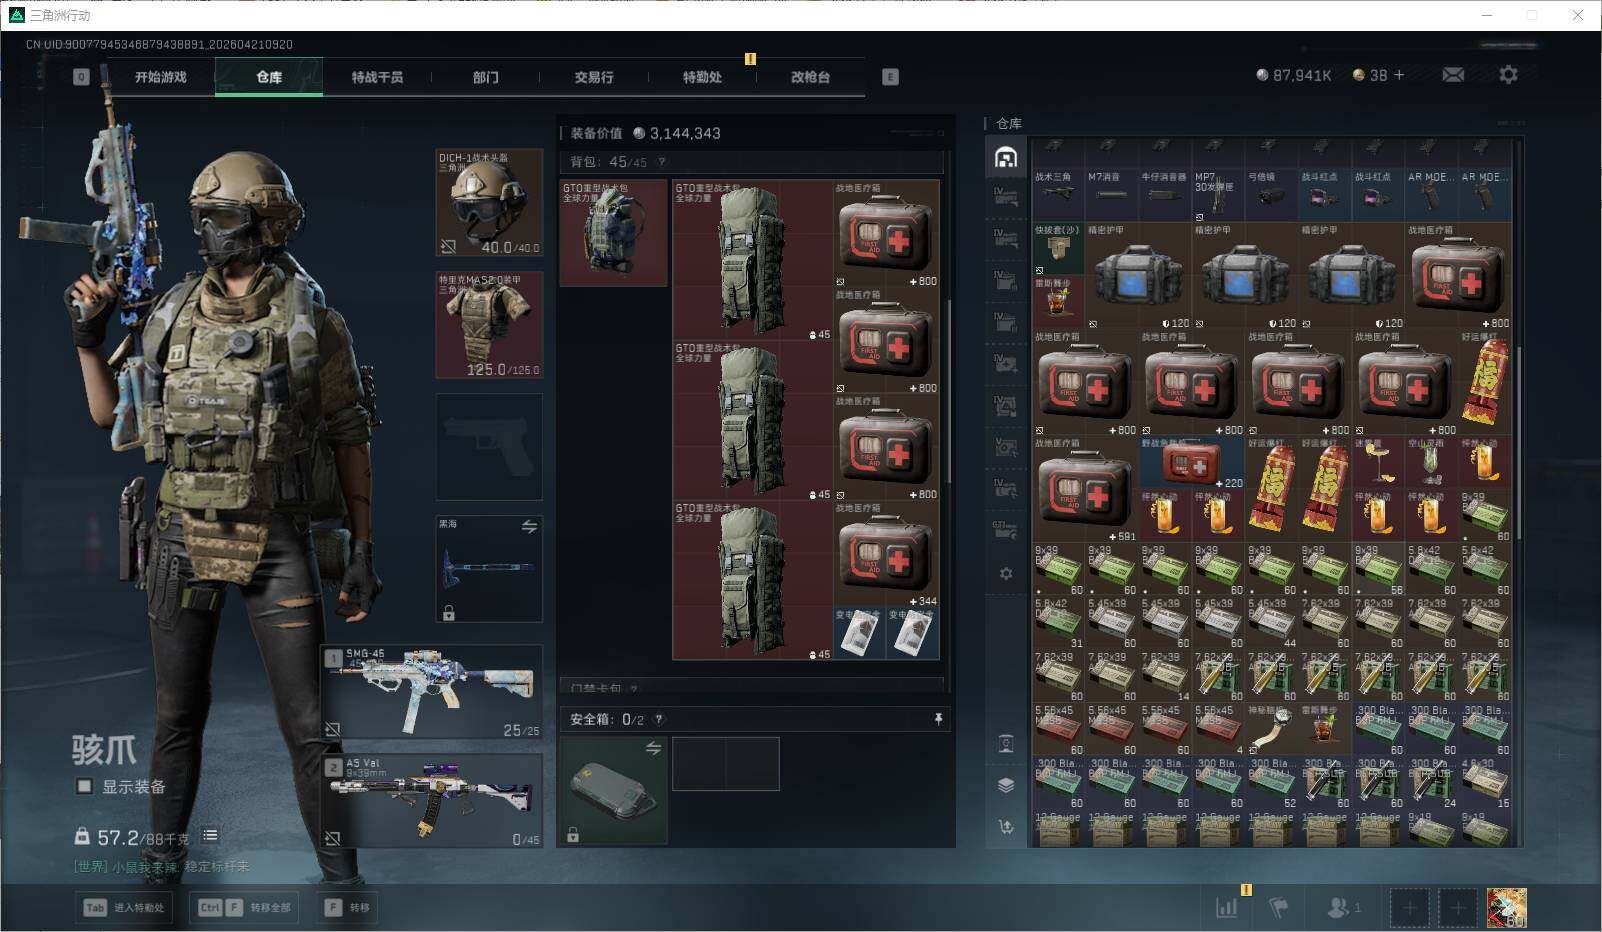Click the 87,941K currency balance
This screenshot has height=932, width=1602.
pos(1294,75)
